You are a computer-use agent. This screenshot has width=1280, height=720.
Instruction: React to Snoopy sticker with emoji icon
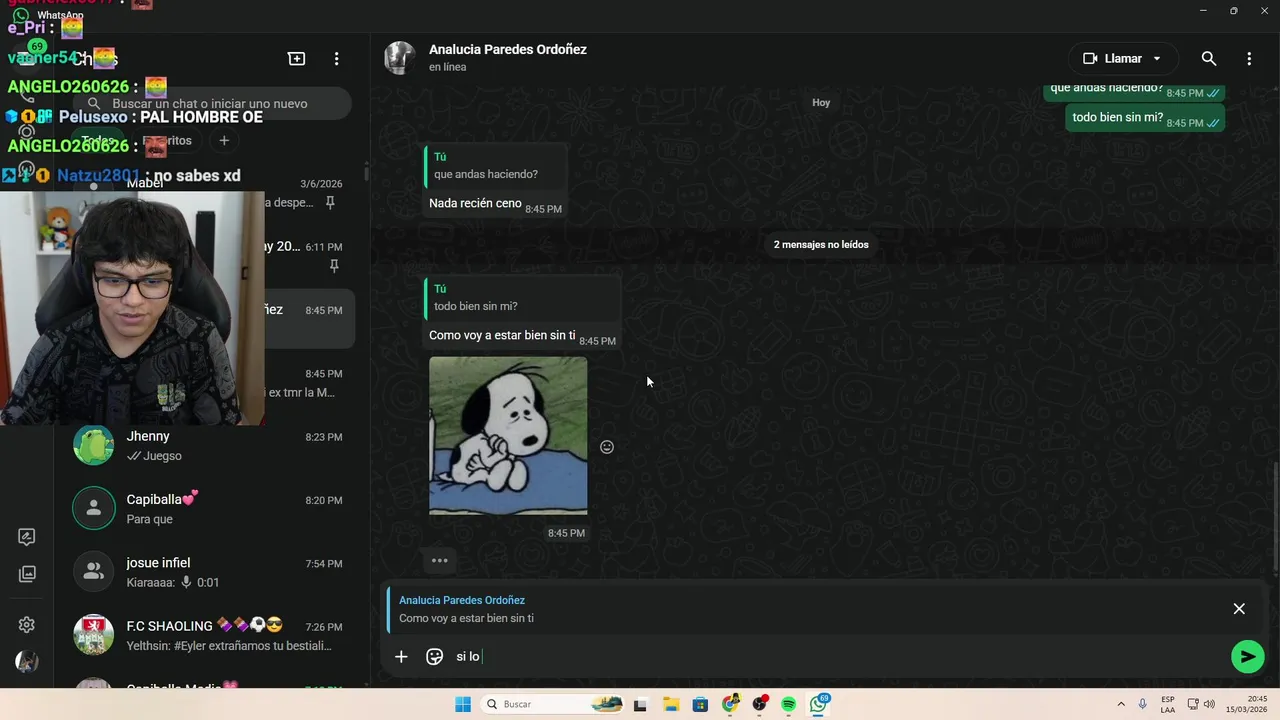pyautogui.click(x=607, y=447)
